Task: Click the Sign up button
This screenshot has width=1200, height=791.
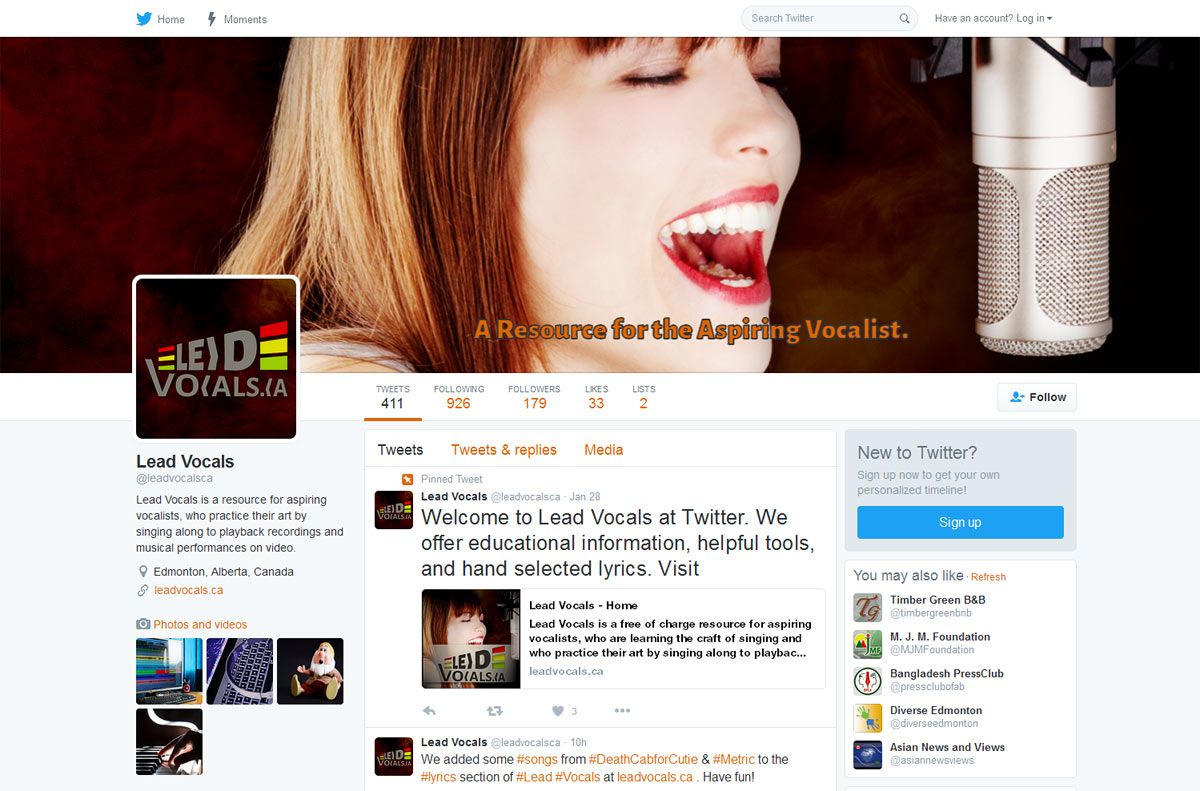Action: pyautogui.click(x=960, y=522)
